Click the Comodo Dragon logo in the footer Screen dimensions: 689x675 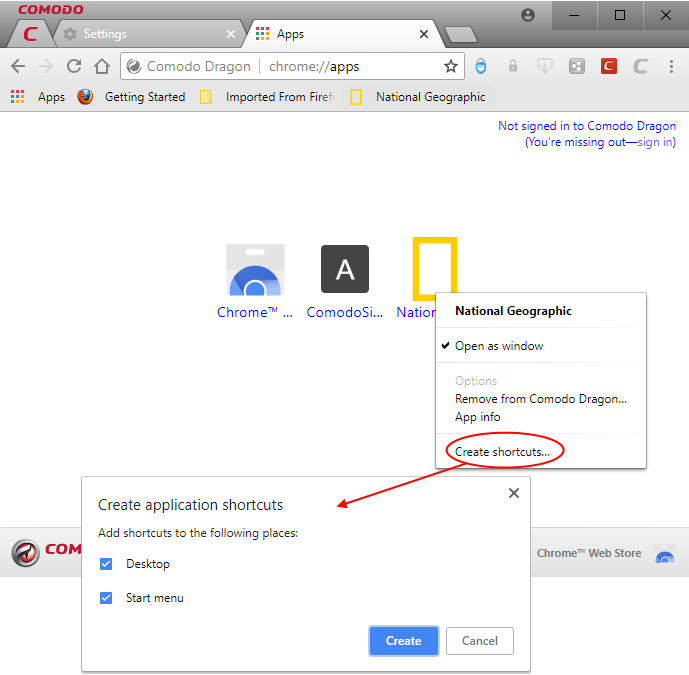coord(25,553)
